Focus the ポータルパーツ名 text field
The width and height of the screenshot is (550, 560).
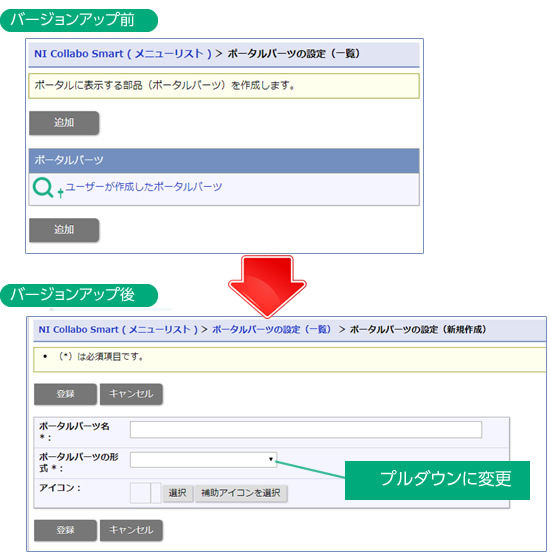[x=306, y=429]
